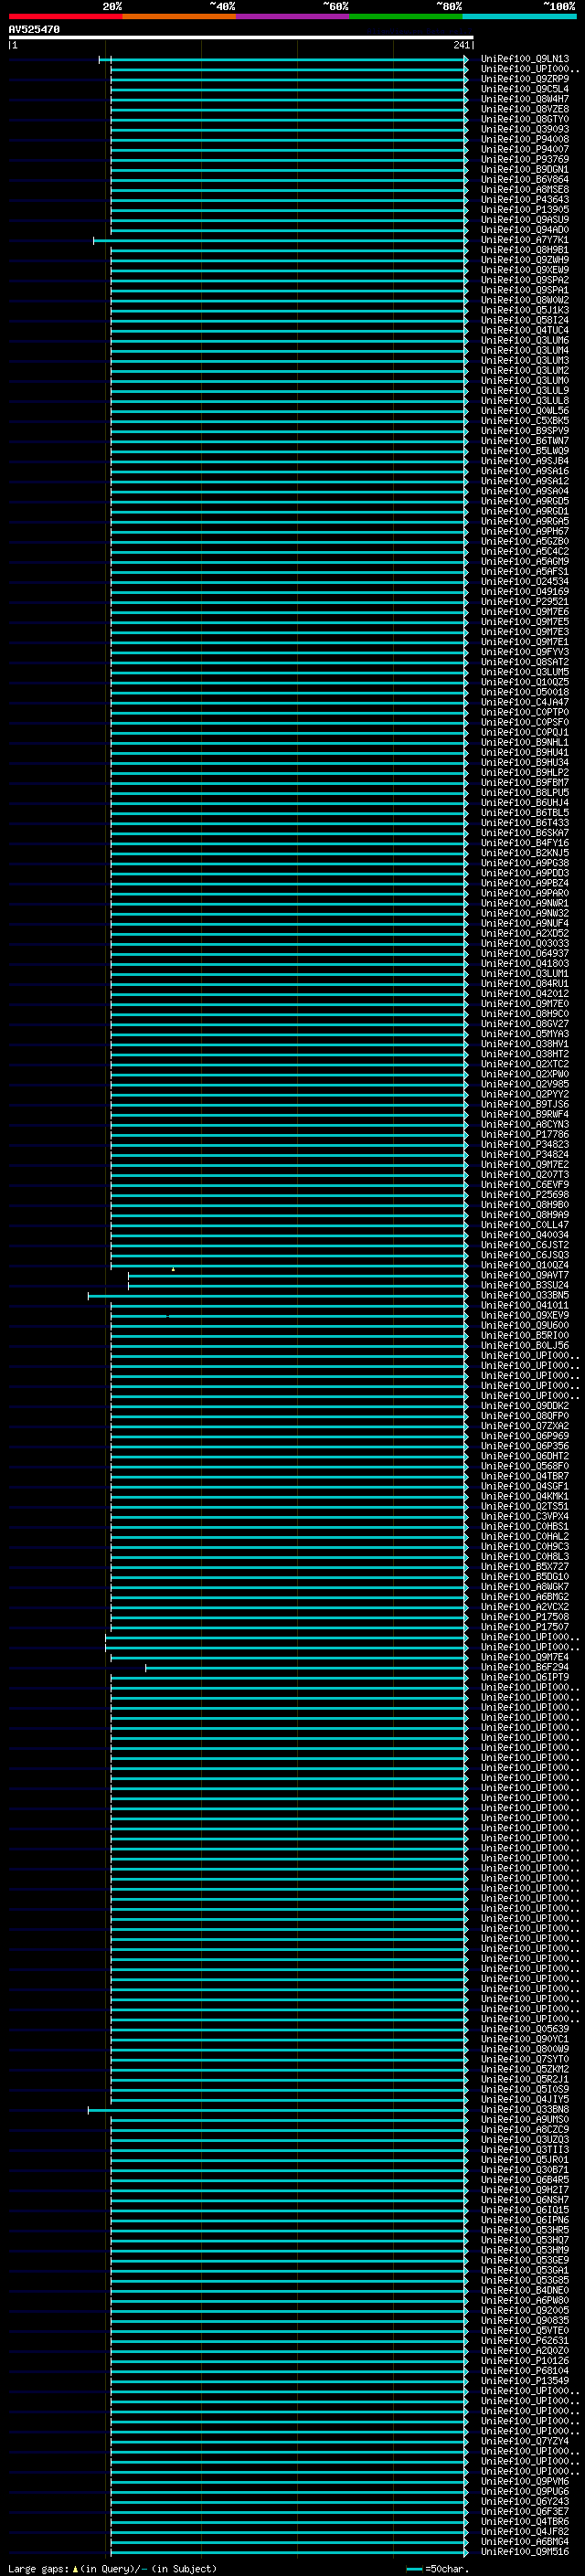Select hit label UniRef100_Q9LN13

click(x=525, y=59)
